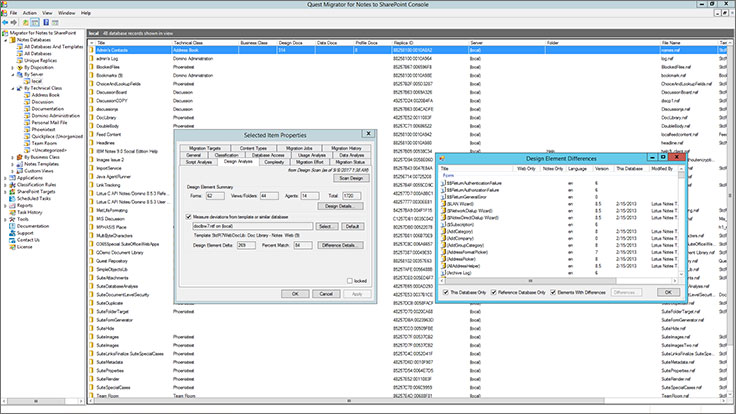The height and width of the screenshot is (414, 736).
Task: Click the Difference Details button
Action: click(340, 245)
